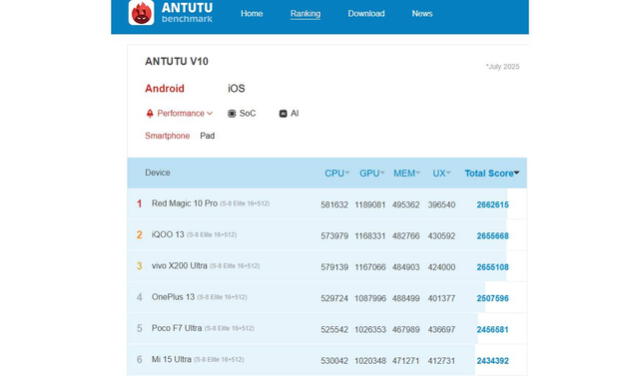Open the News menu item
The height and width of the screenshot is (376, 640).
tap(422, 13)
